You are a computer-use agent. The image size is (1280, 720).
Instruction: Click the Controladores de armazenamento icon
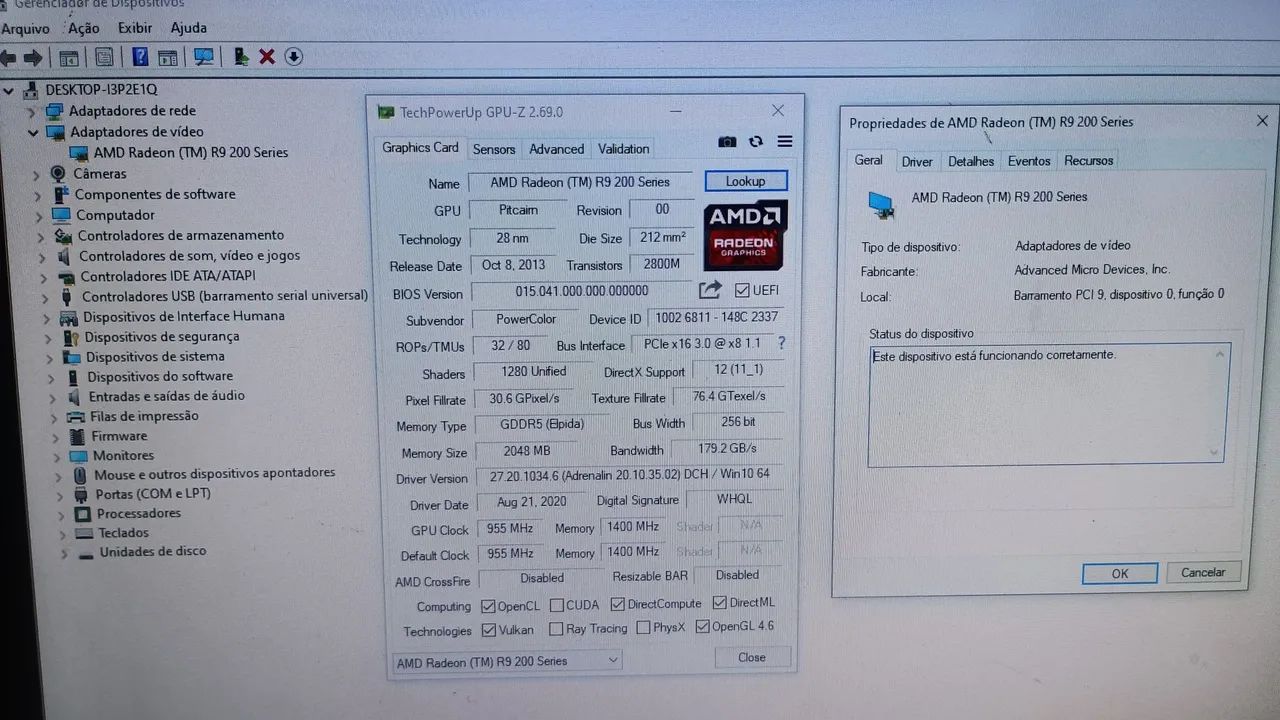(63, 236)
